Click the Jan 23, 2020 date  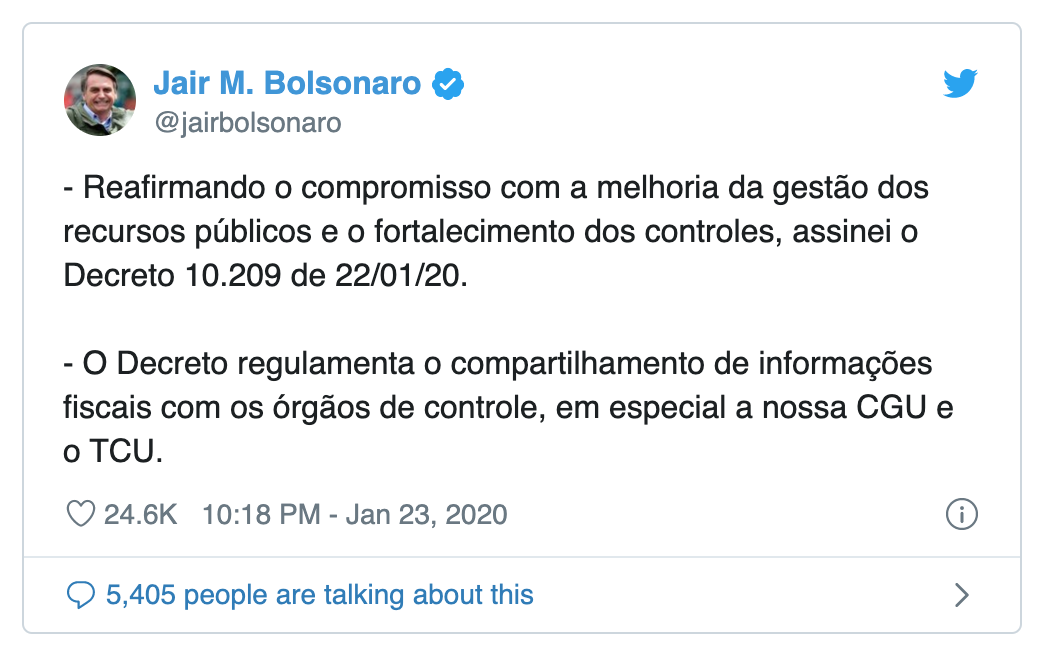(433, 515)
